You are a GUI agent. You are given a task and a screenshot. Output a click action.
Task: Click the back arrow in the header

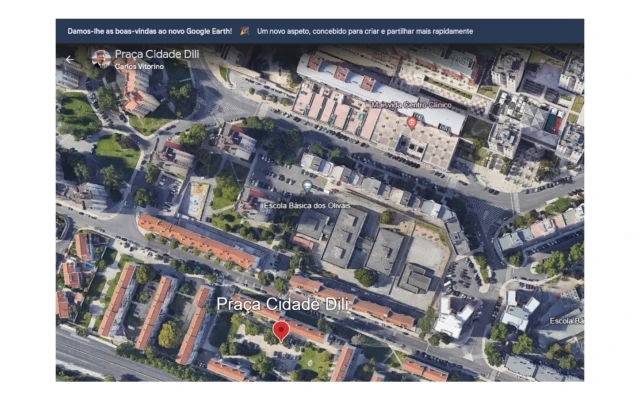pos(69,59)
